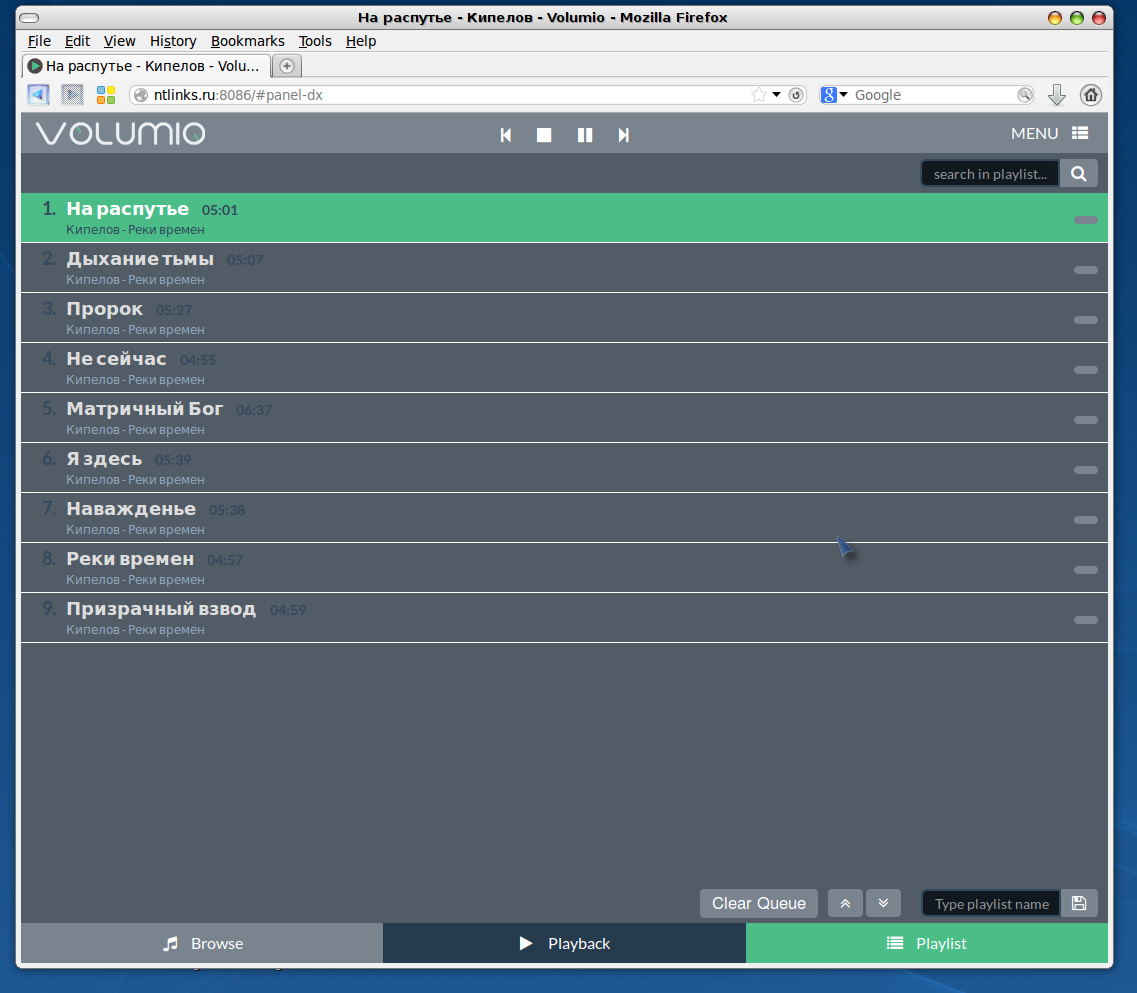Click the ntlinks.ru address bar

[x=450, y=95]
